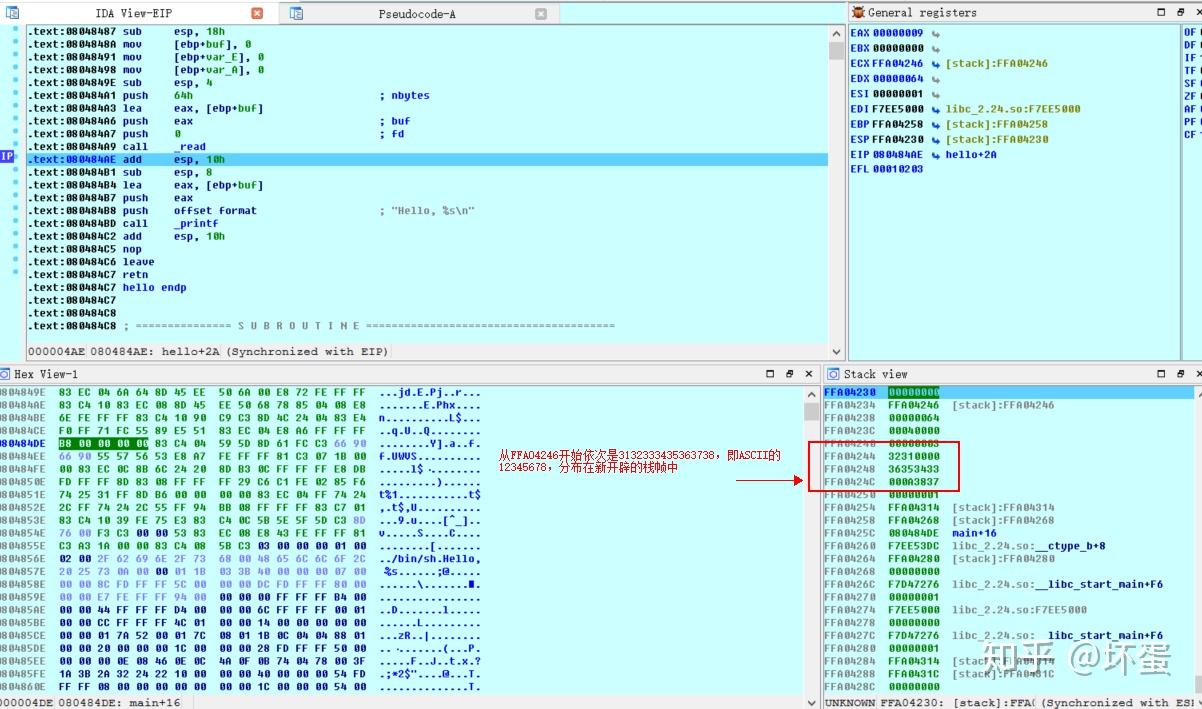The width and height of the screenshot is (1202, 709).
Task: Click the float icon on Stack view panel
Action: [1181, 374]
